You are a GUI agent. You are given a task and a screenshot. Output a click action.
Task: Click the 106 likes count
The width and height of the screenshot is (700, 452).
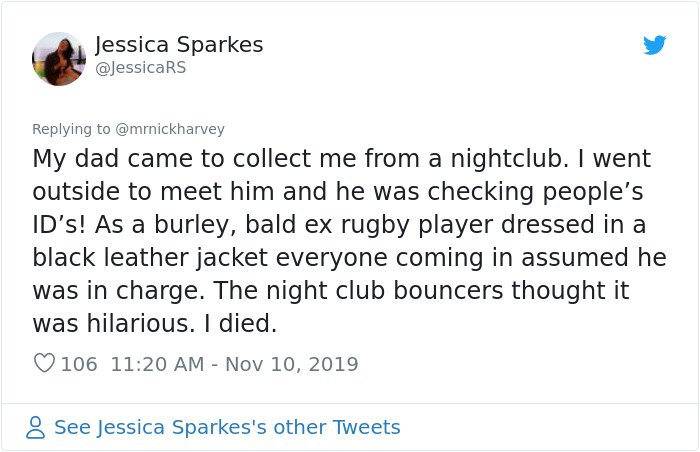(79, 364)
